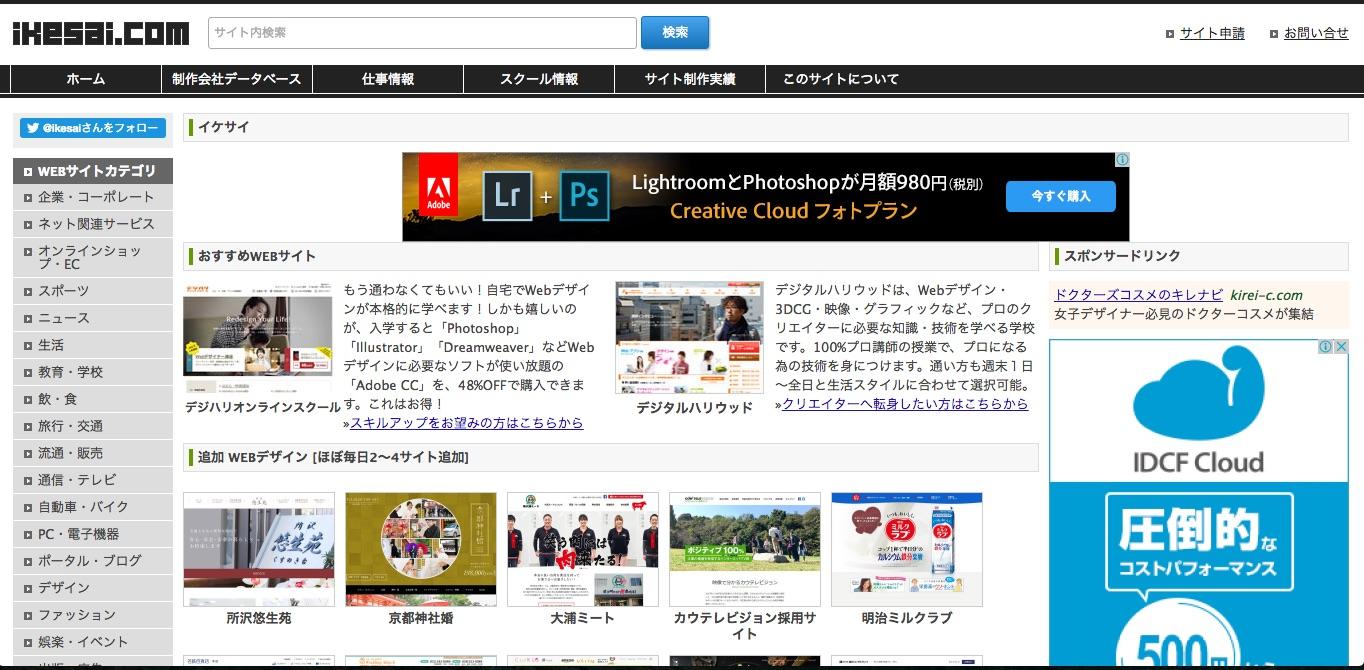Open the 京都神社婚 site thumbnail
Image resolution: width=1364 pixels, height=670 pixels.
coord(421,549)
